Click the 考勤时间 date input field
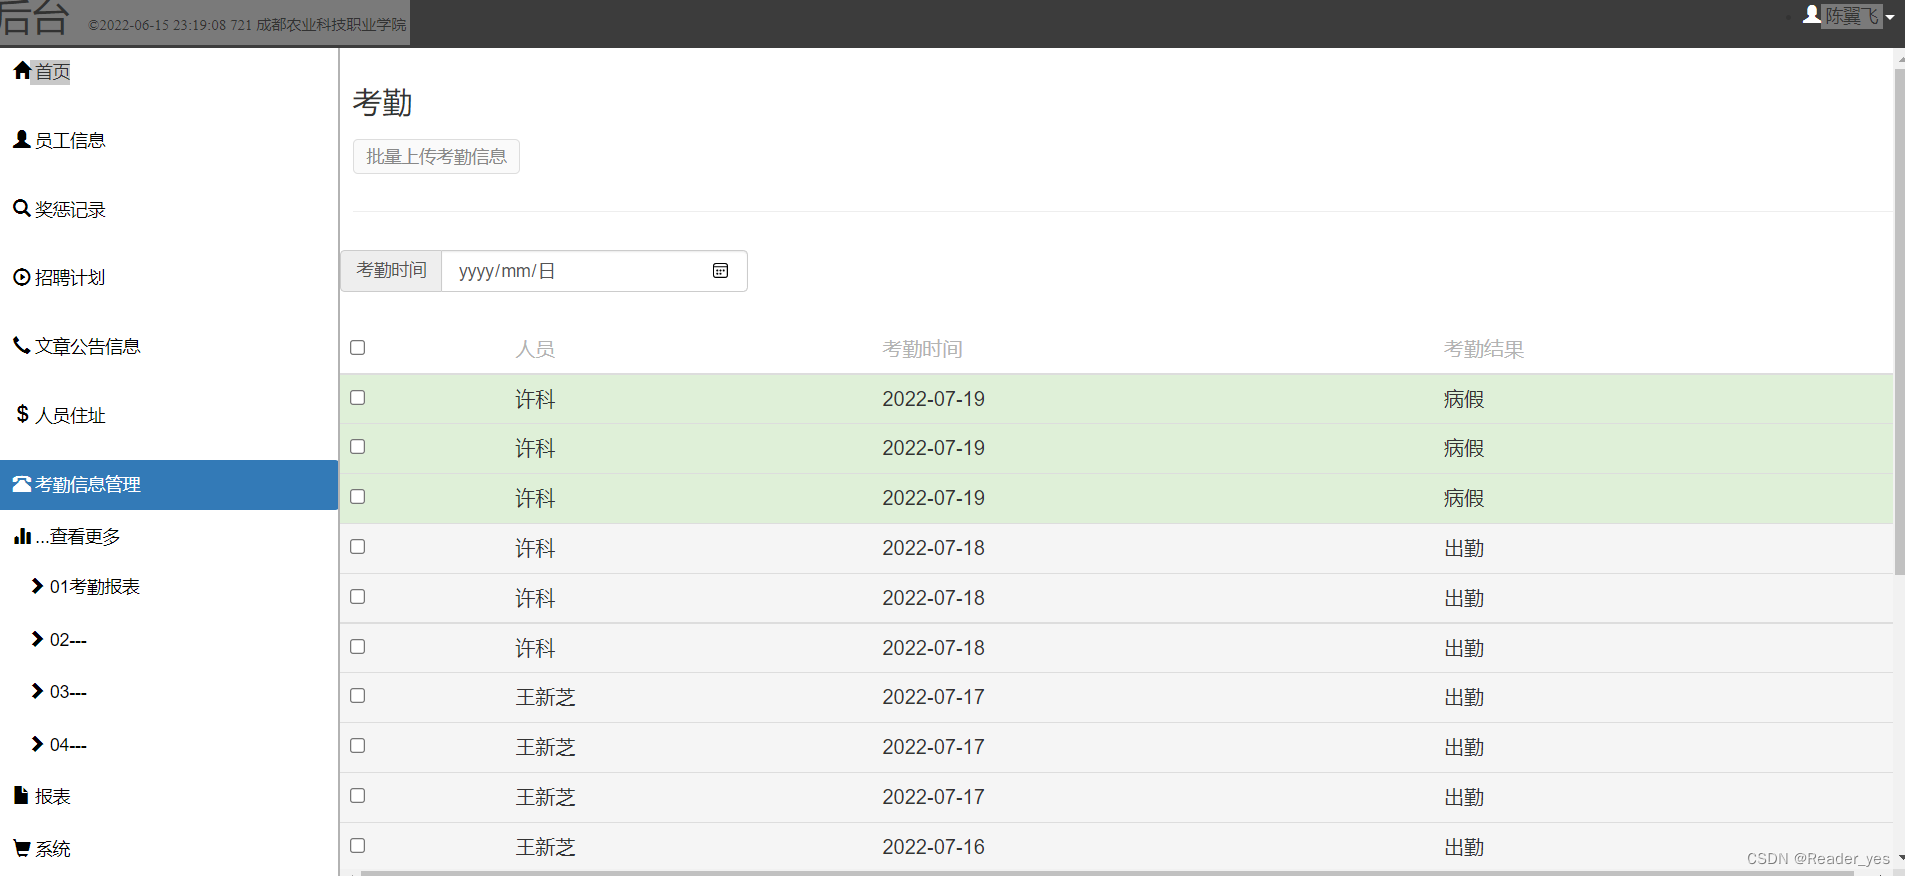Screen dimensions: 1905x876 coord(594,271)
